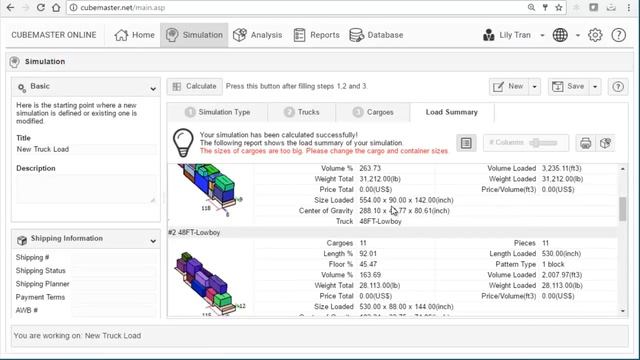640x360 pixels.
Task: Click the Simulation section header icon
Action: [14, 62]
